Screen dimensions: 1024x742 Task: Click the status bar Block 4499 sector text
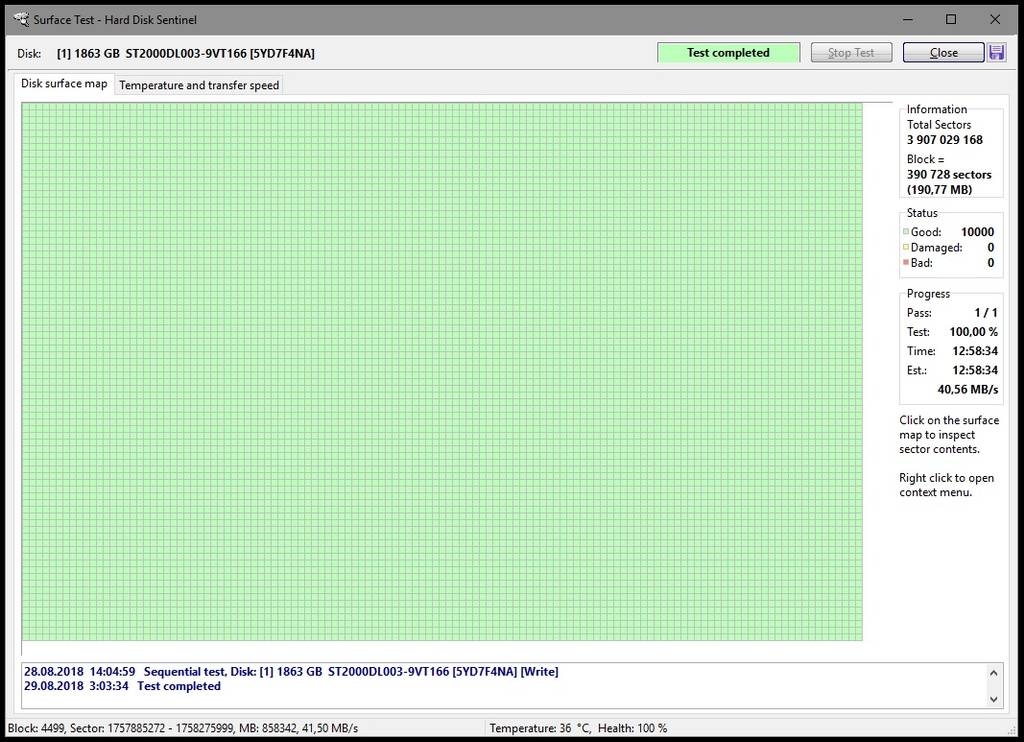tap(183, 728)
